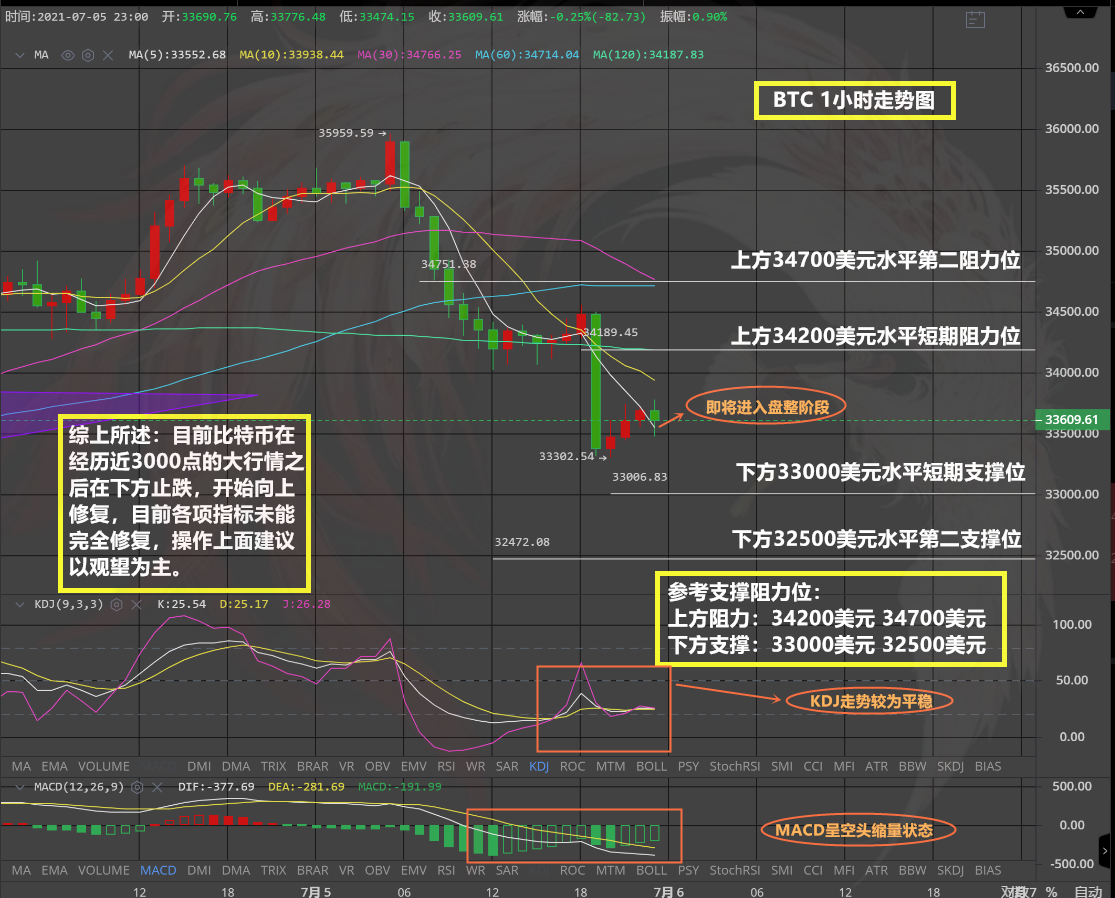Click the 7月 6 date on time axis

[x=668, y=892]
